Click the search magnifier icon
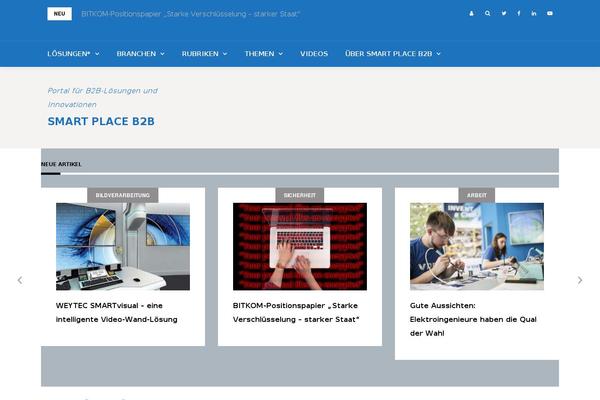 (x=488, y=13)
